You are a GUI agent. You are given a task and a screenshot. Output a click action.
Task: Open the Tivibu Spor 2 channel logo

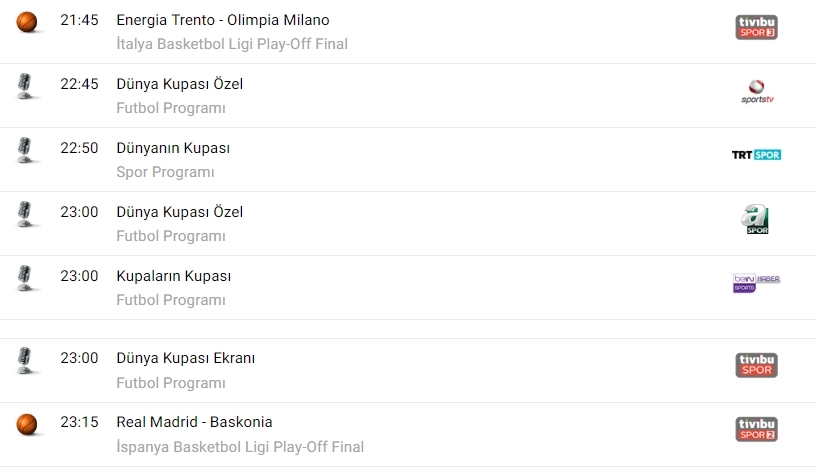(756, 429)
